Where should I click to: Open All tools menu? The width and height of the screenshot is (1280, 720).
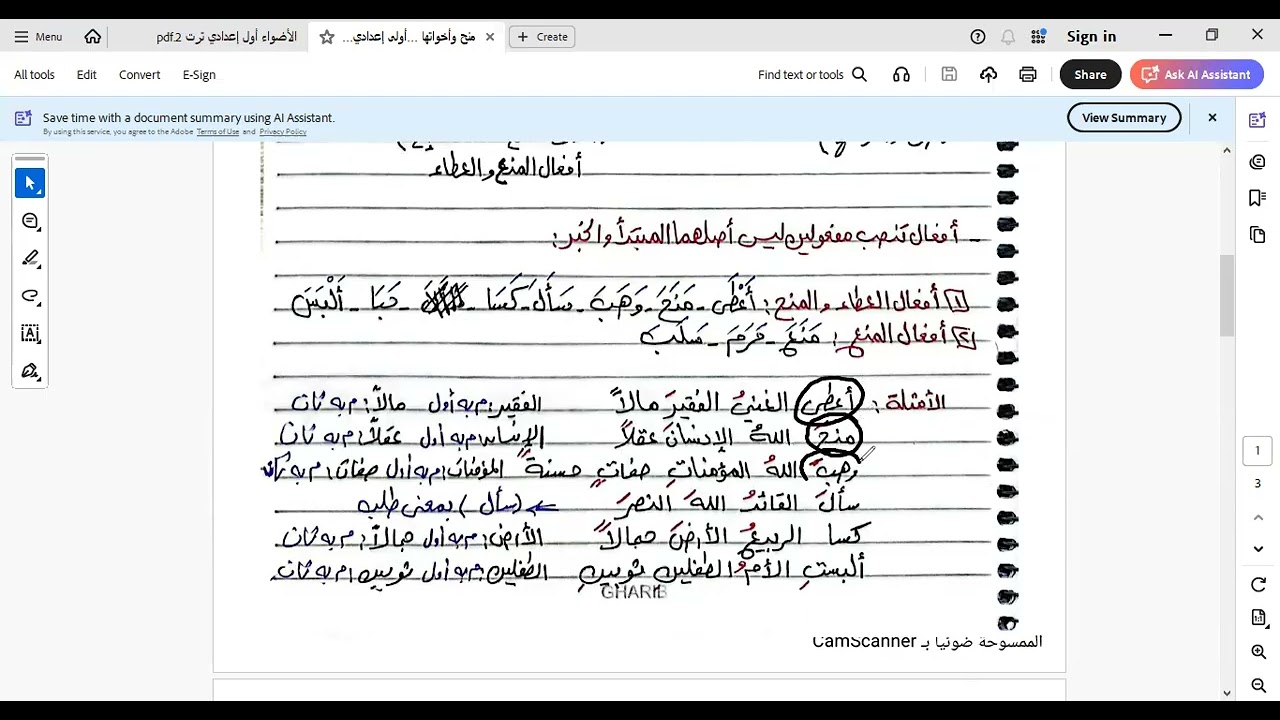tap(34, 75)
